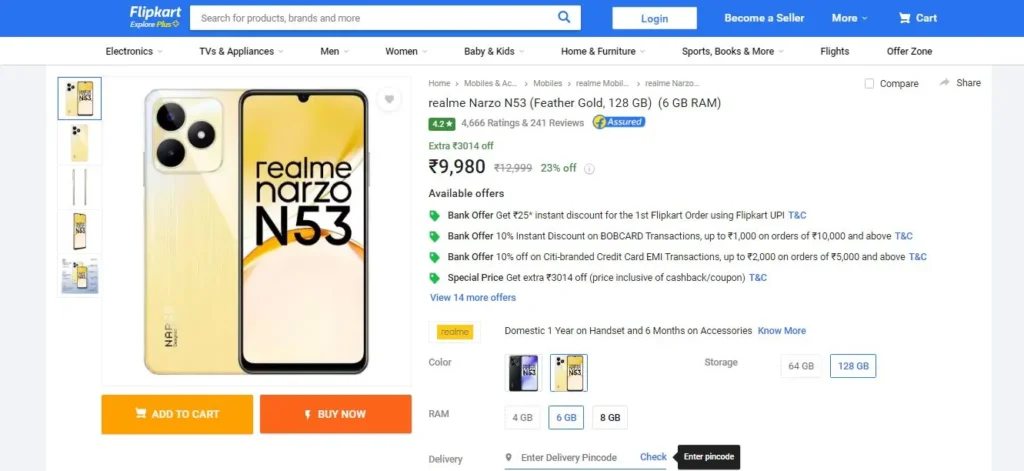1024x471 pixels.
Task: Click the Flipkart logo
Action: click(155, 18)
